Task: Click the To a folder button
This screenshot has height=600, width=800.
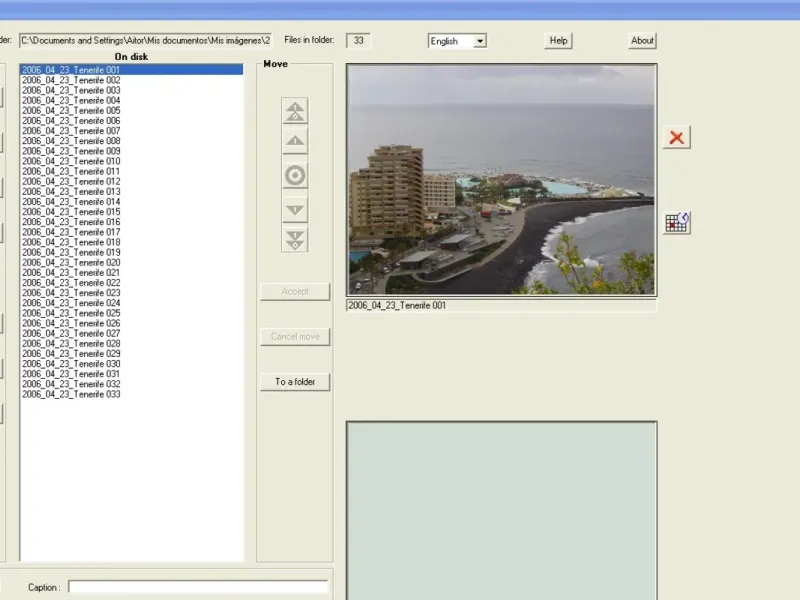Action: (295, 382)
